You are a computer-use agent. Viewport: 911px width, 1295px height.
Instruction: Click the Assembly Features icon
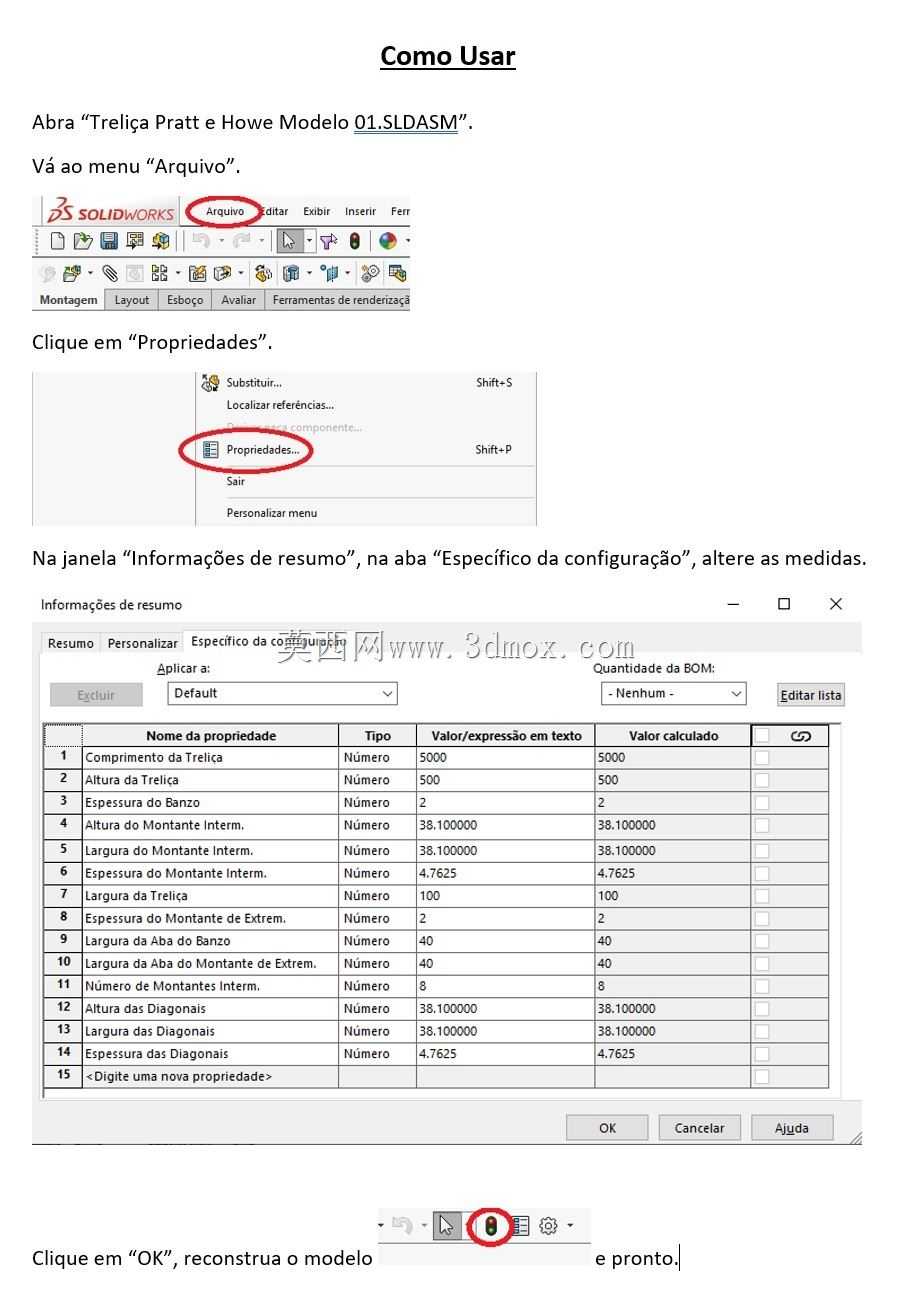pos(291,272)
